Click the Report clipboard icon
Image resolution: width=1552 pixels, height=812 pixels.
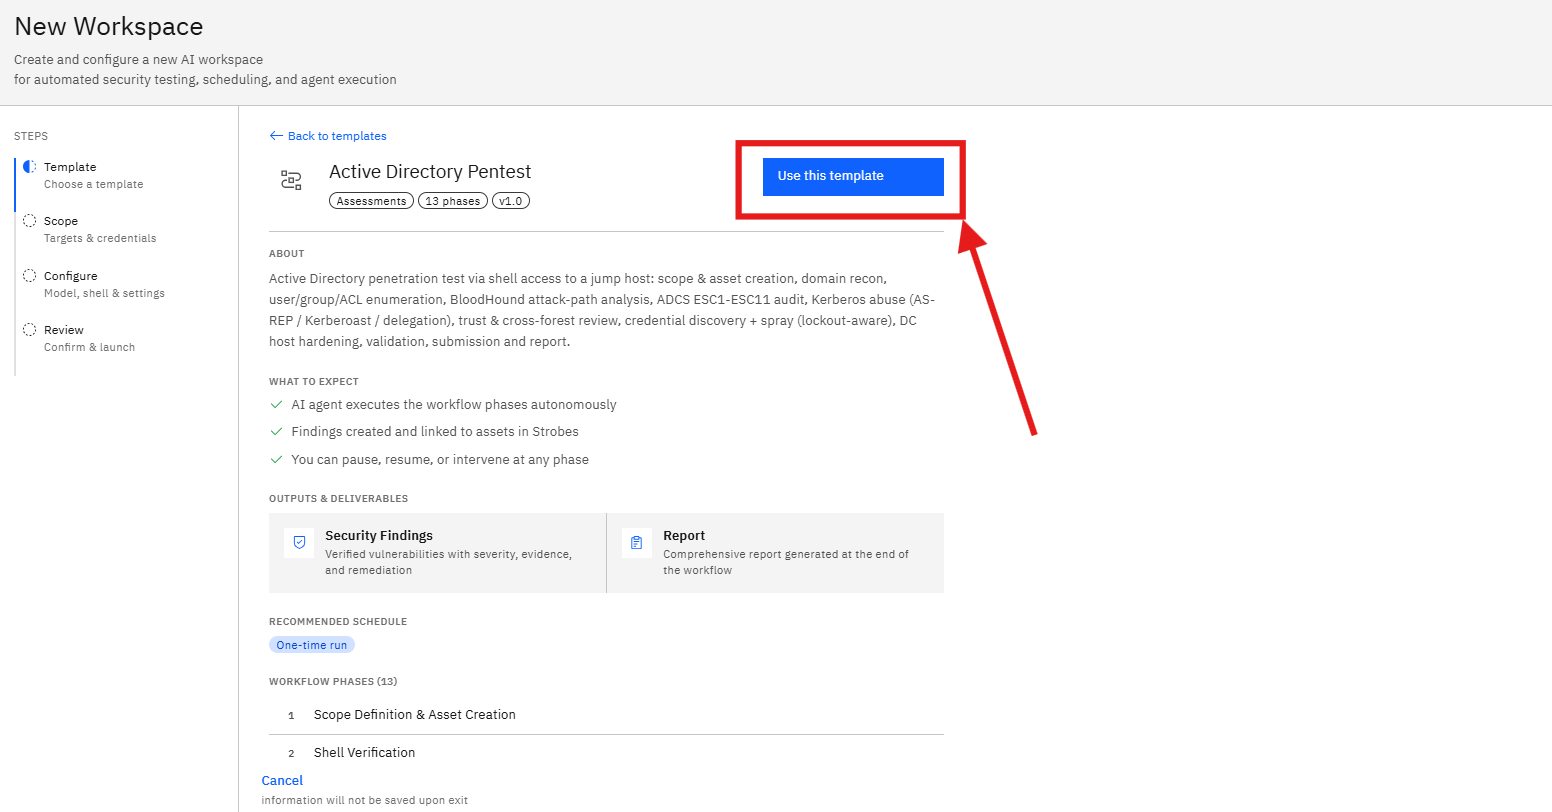coord(637,543)
